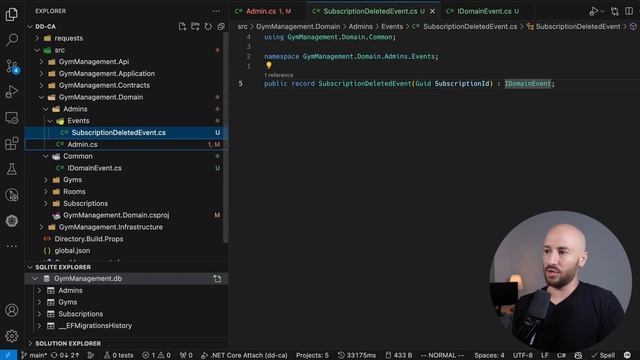
Task: Open the remote window indicator in status bar
Action: (8, 355)
